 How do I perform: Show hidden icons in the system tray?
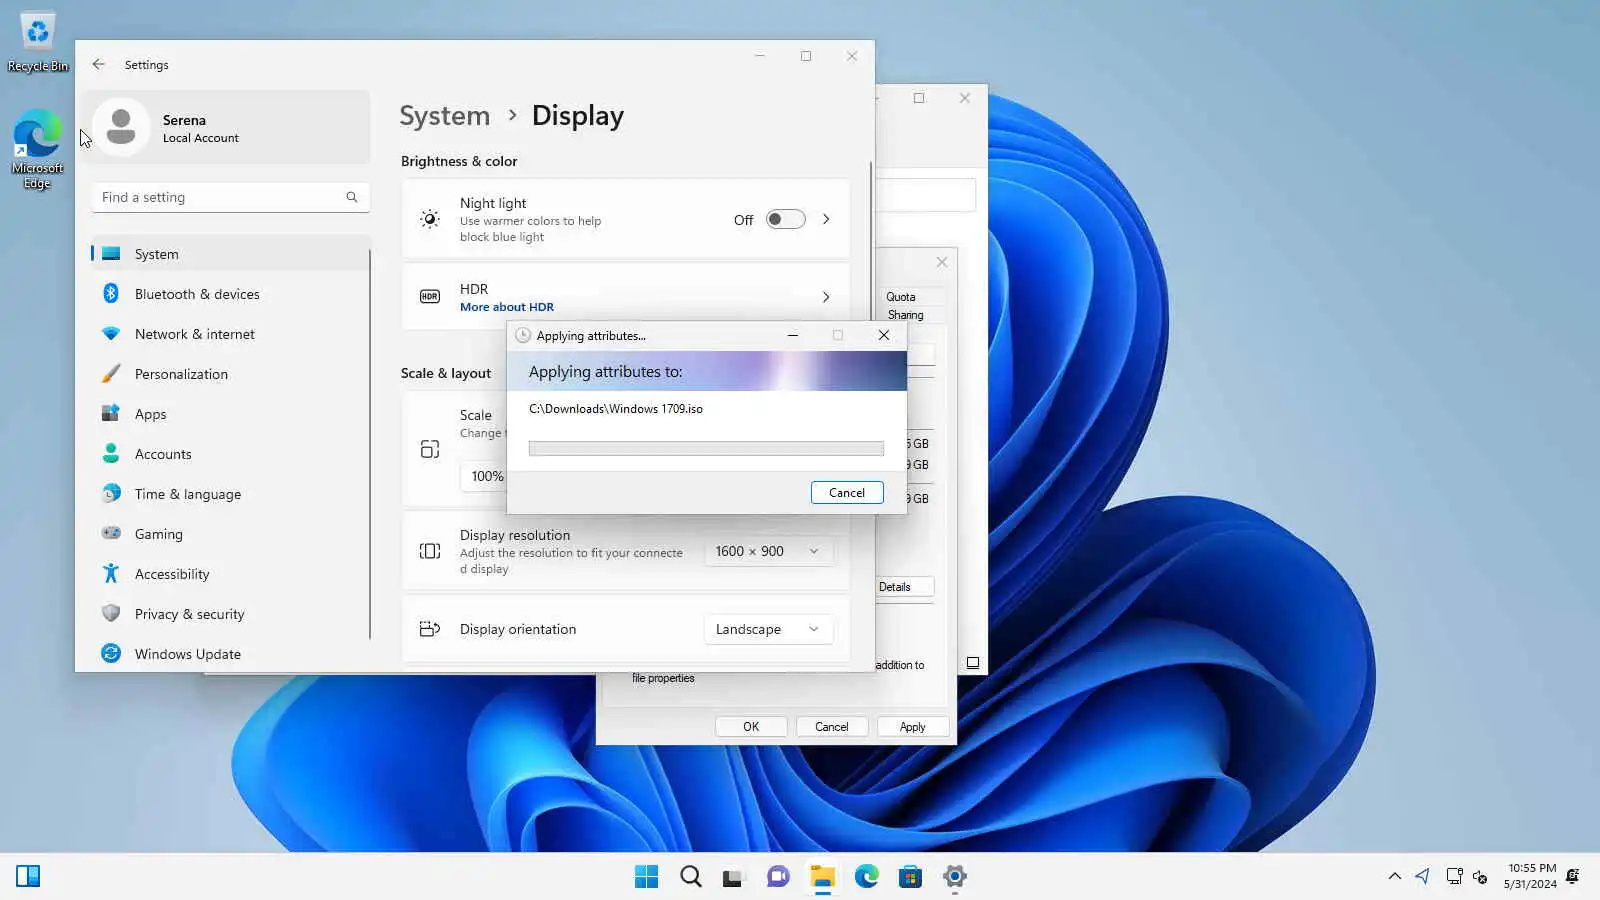[x=1395, y=877]
